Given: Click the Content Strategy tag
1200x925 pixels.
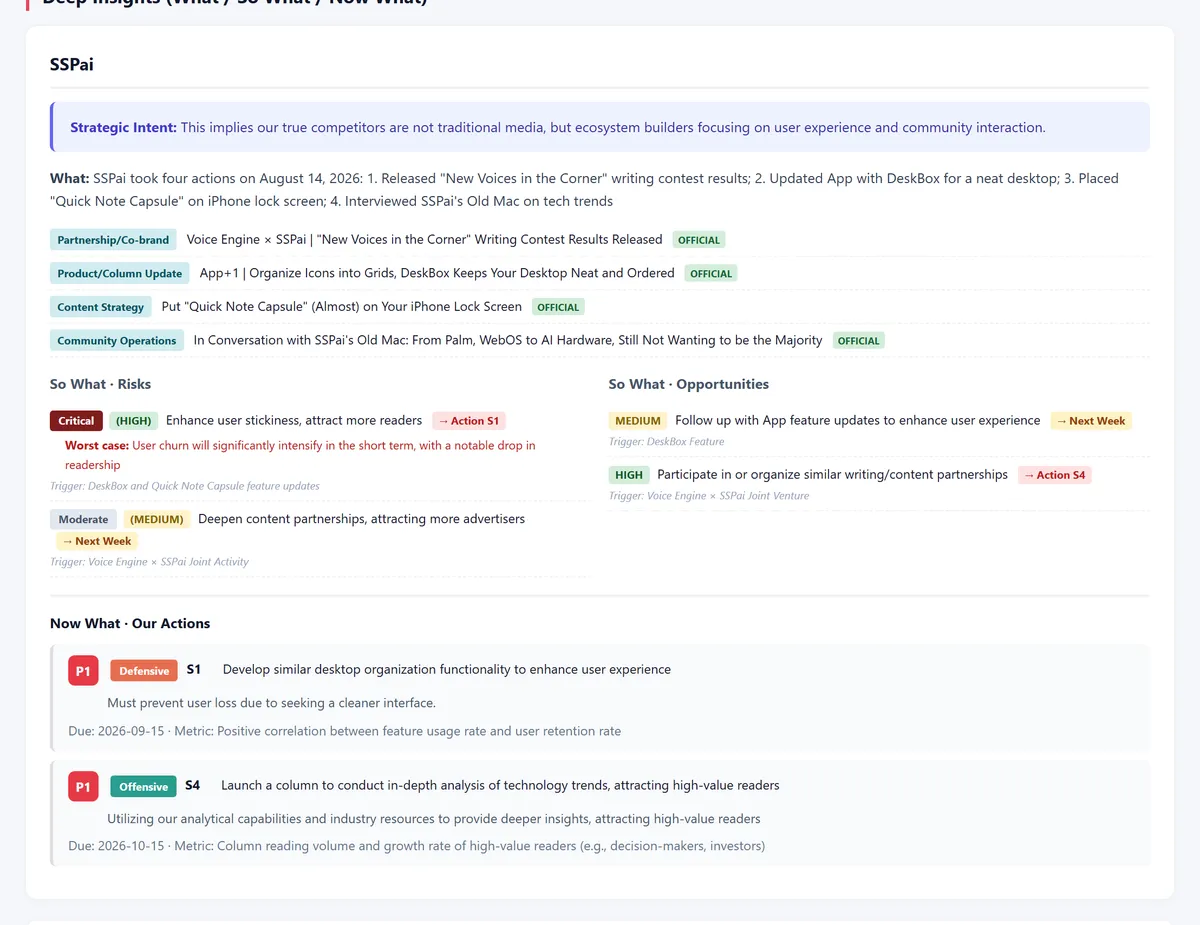Looking at the screenshot, I should click(101, 307).
